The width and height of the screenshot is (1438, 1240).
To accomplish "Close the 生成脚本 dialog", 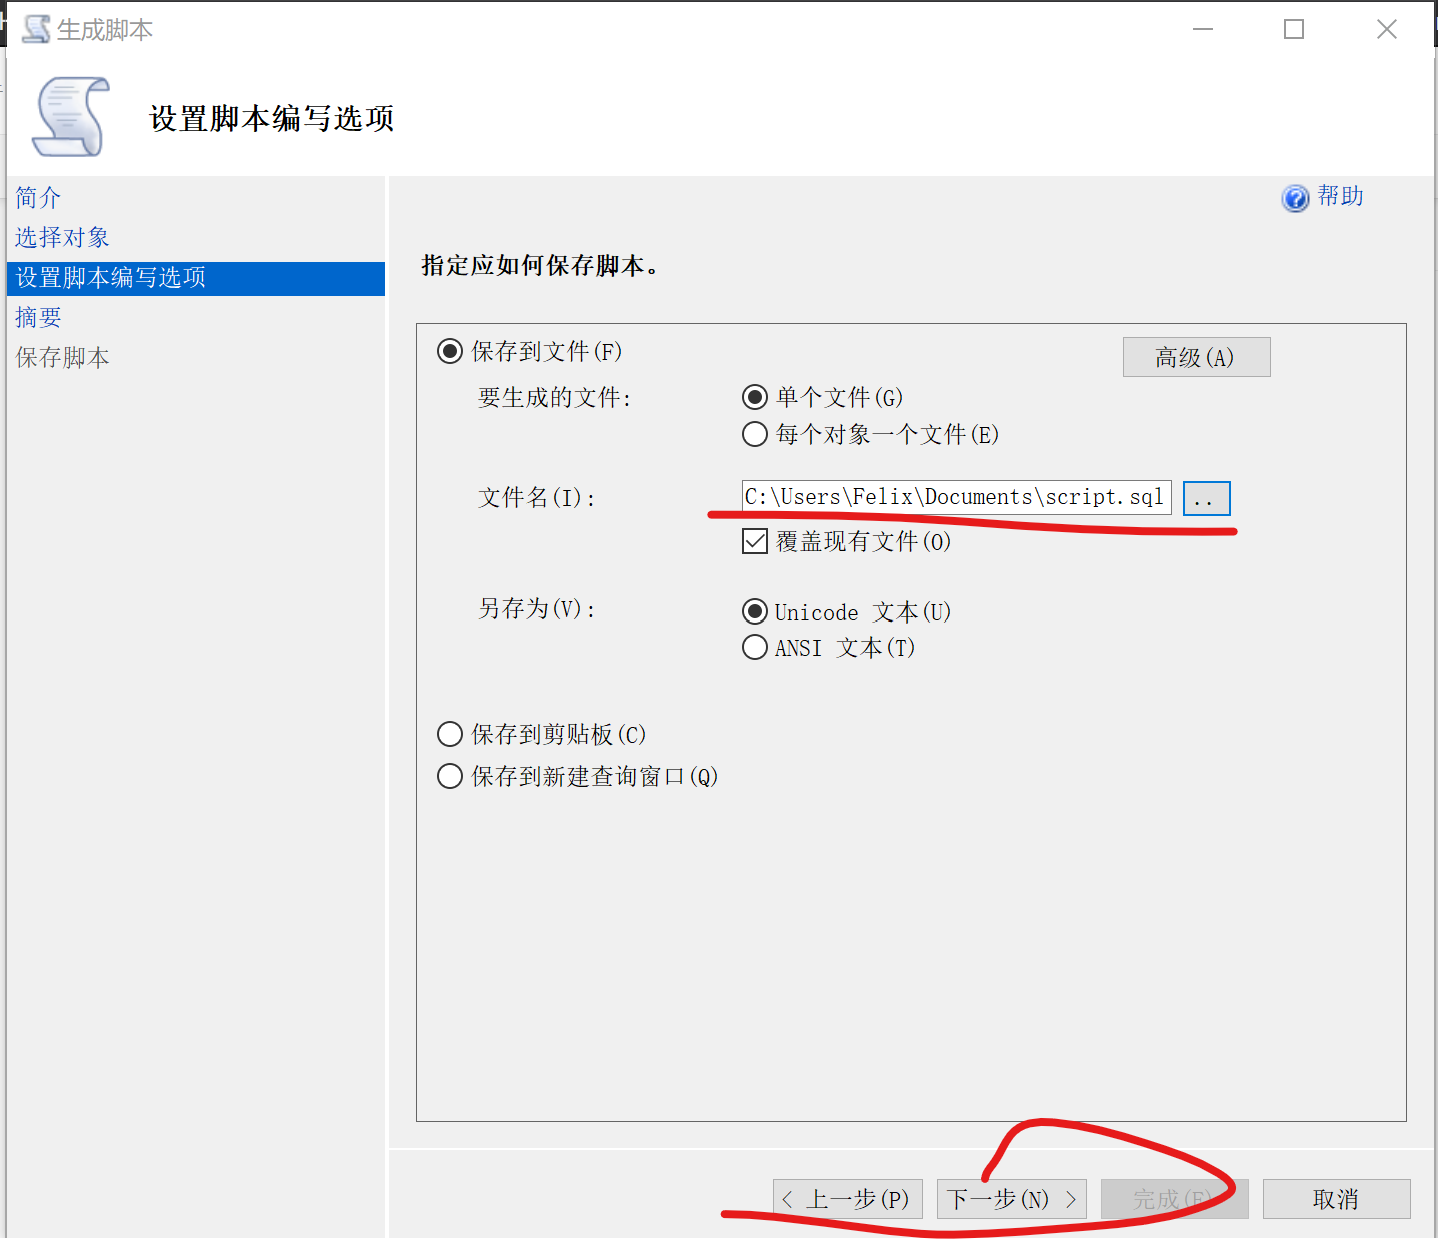I will click(x=1387, y=29).
